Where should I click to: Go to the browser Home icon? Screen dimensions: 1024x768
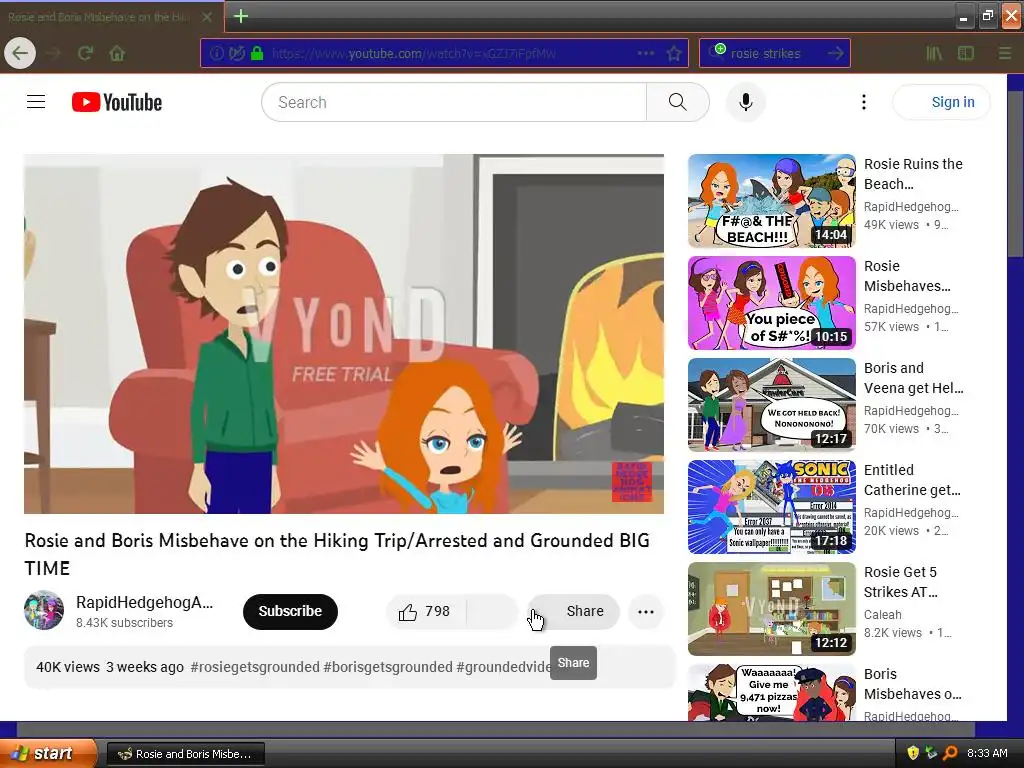[117, 53]
